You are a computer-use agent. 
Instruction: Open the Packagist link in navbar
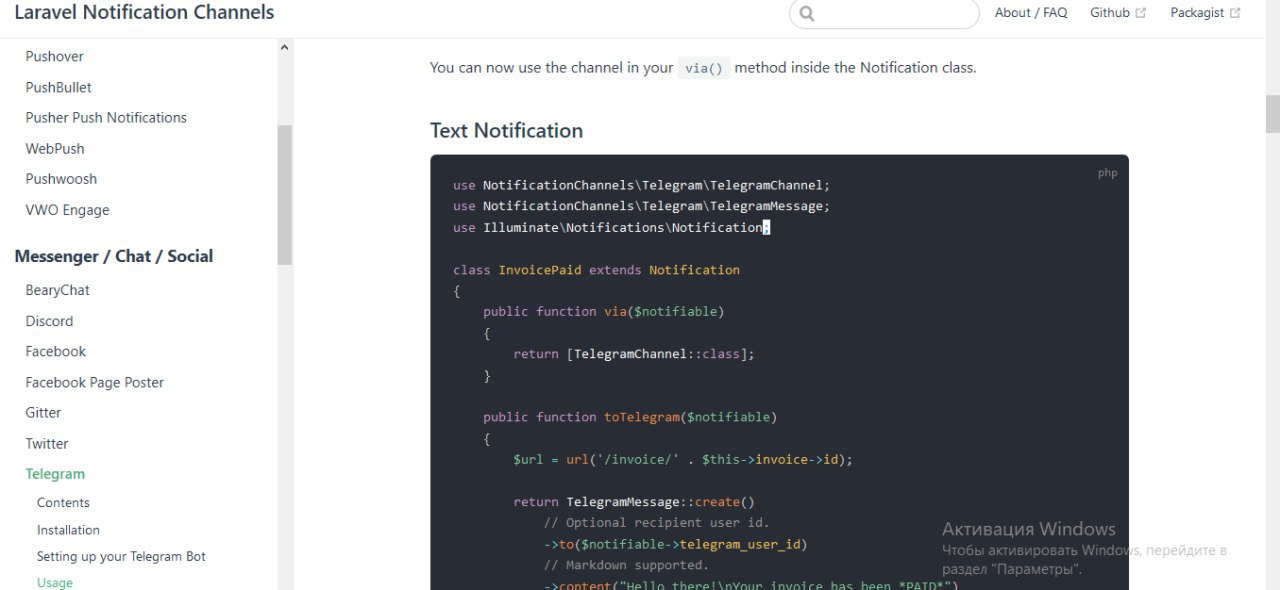(1197, 13)
